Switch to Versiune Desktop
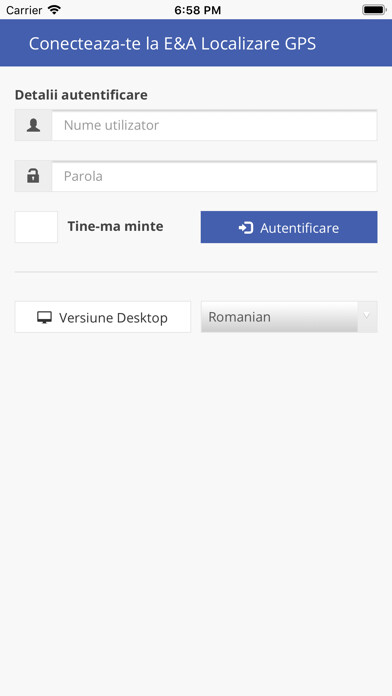 tap(103, 317)
